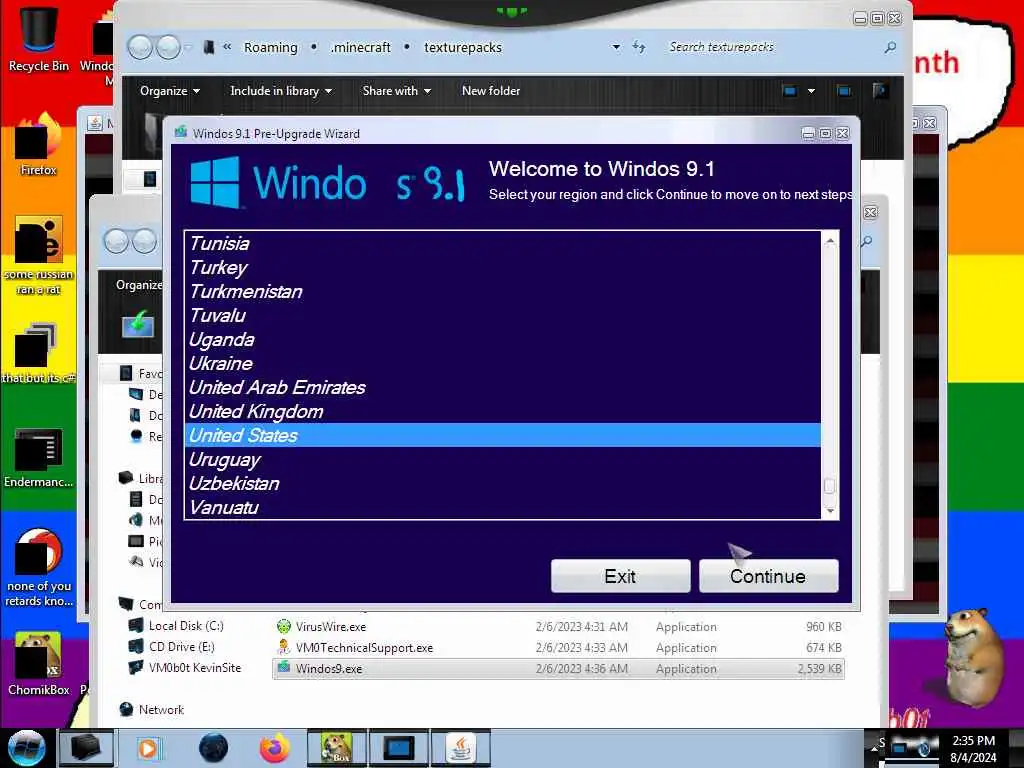
Task: Open Include in library dropdown
Action: [281, 91]
